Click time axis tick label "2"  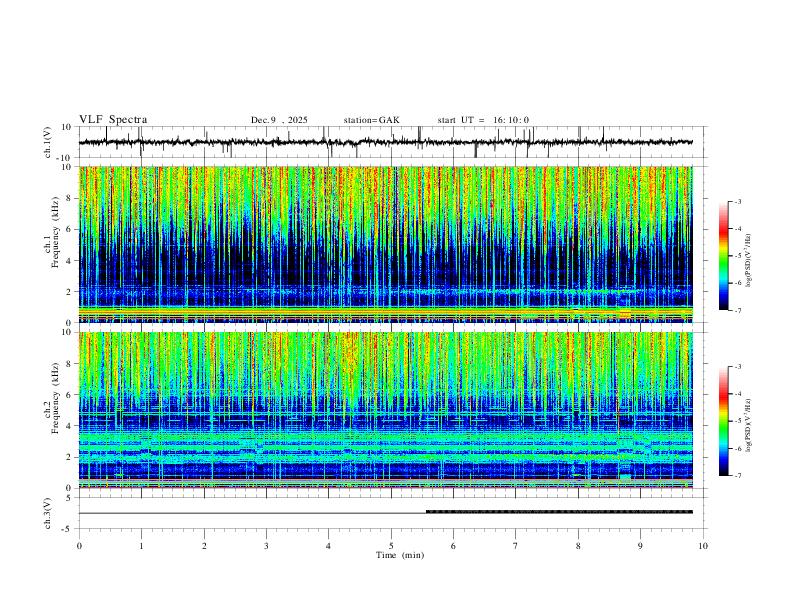coord(204,546)
